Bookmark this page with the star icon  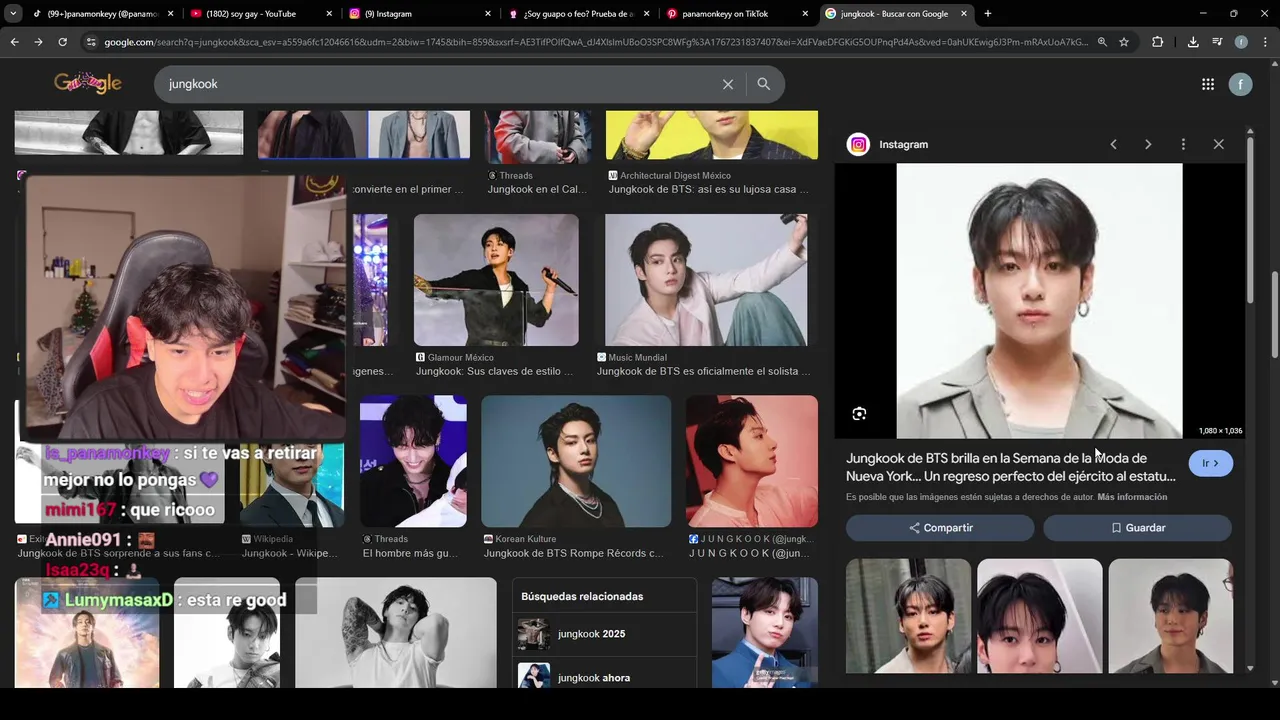(x=1124, y=42)
